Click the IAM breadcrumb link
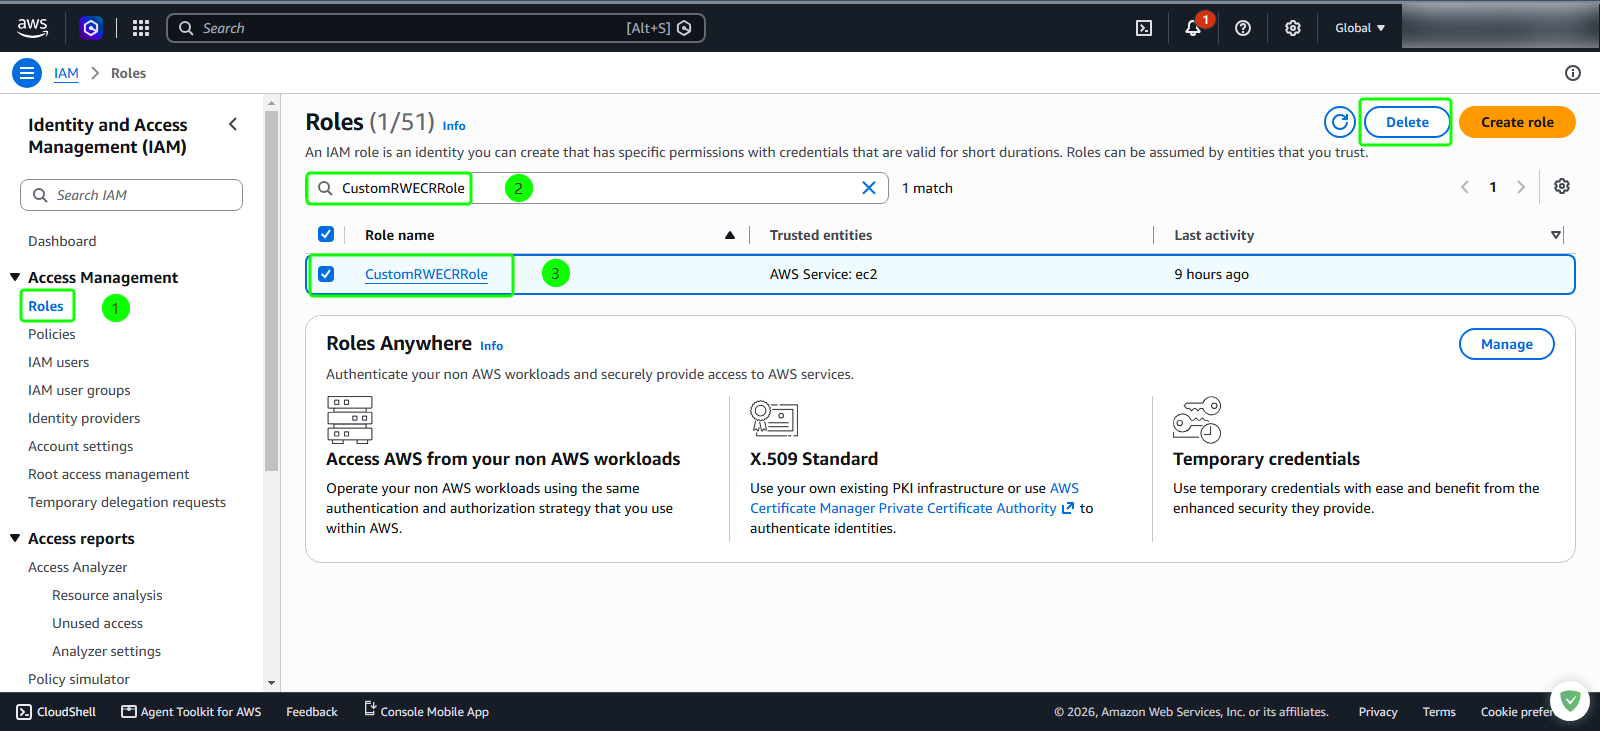The height and width of the screenshot is (731, 1600). (66, 73)
